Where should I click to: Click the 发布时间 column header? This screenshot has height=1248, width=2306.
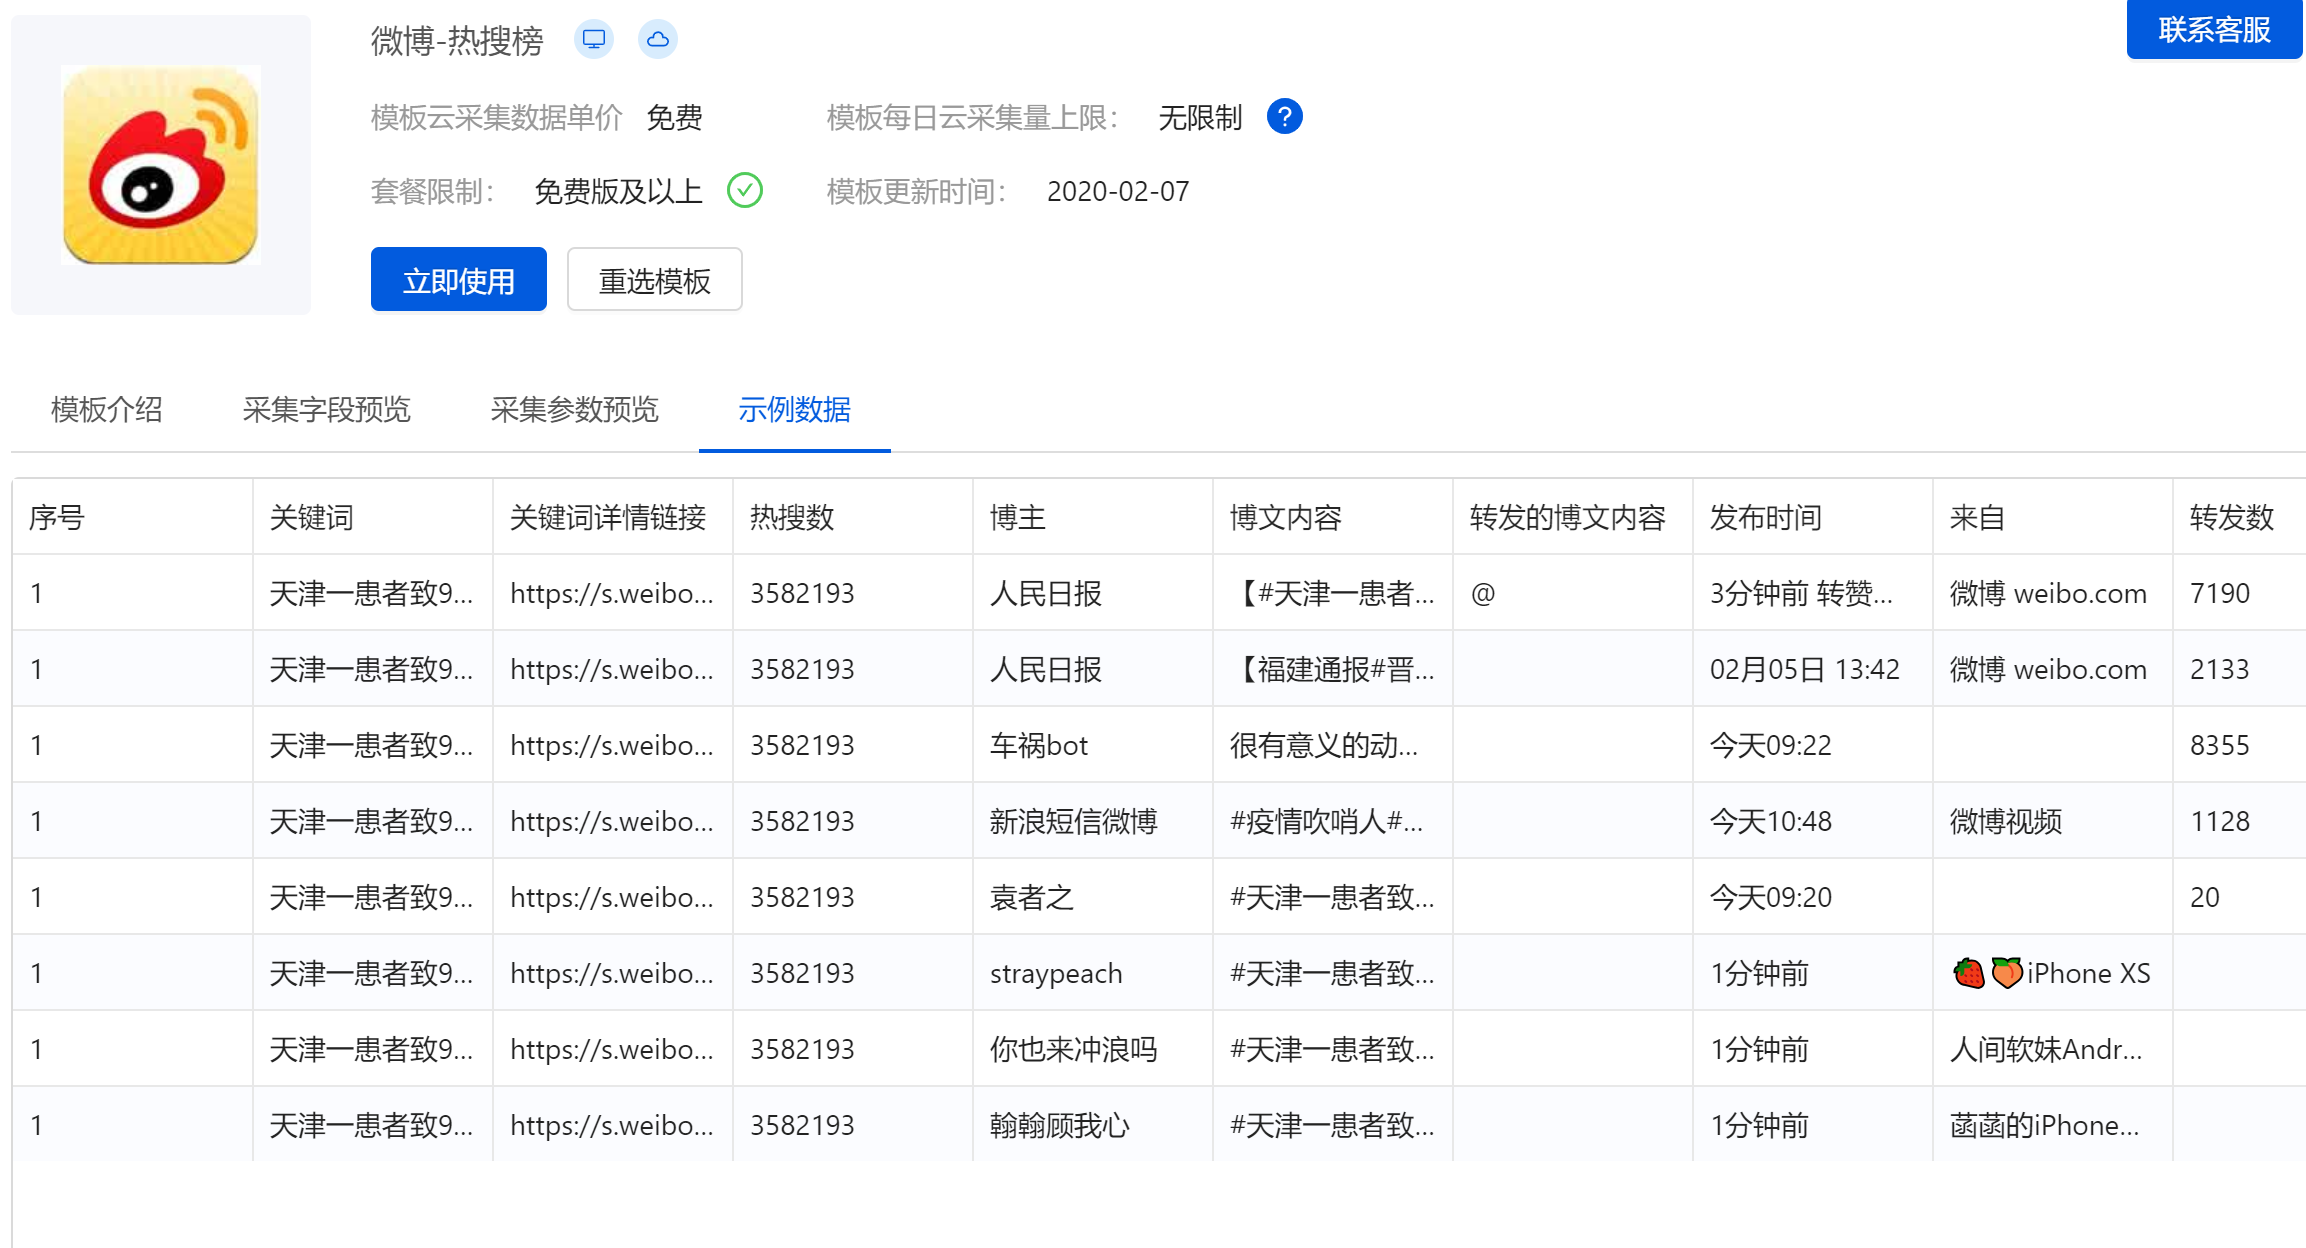coord(1765,517)
